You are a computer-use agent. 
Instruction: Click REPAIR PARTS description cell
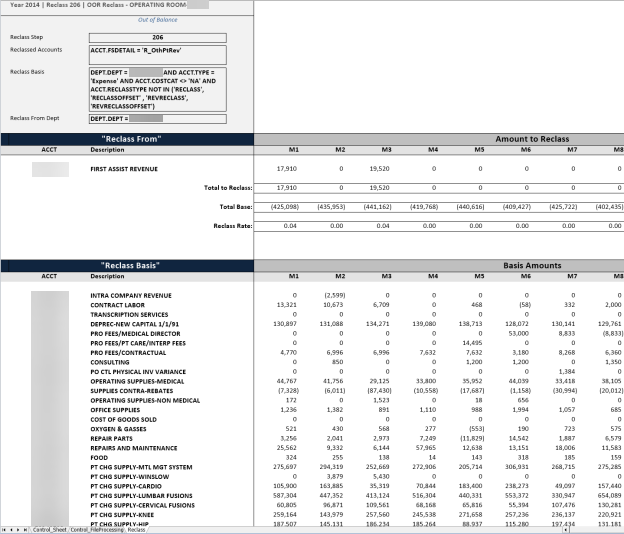[111, 439]
